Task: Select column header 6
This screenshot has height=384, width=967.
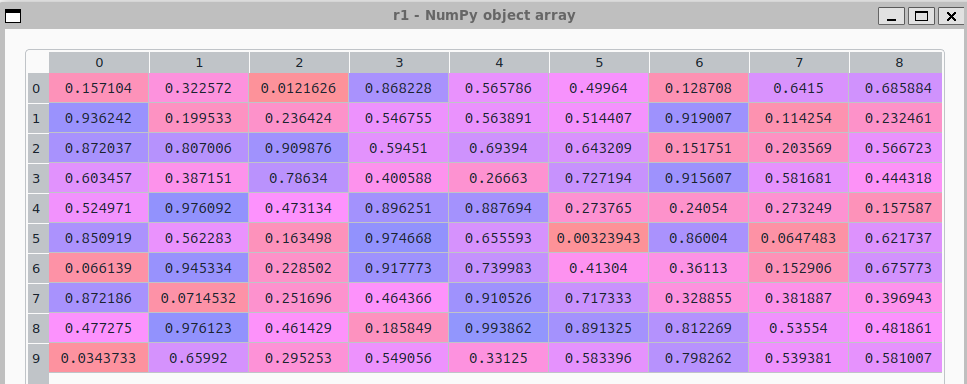Action: click(x=699, y=62)
